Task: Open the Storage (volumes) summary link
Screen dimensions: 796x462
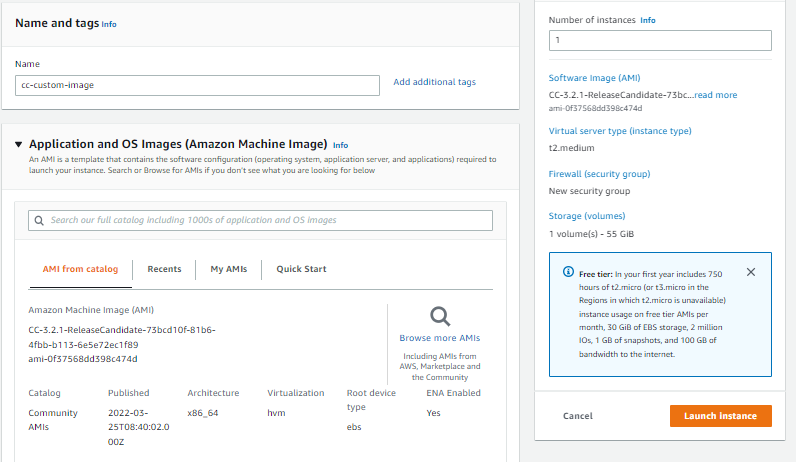Action: click(587, 216)
